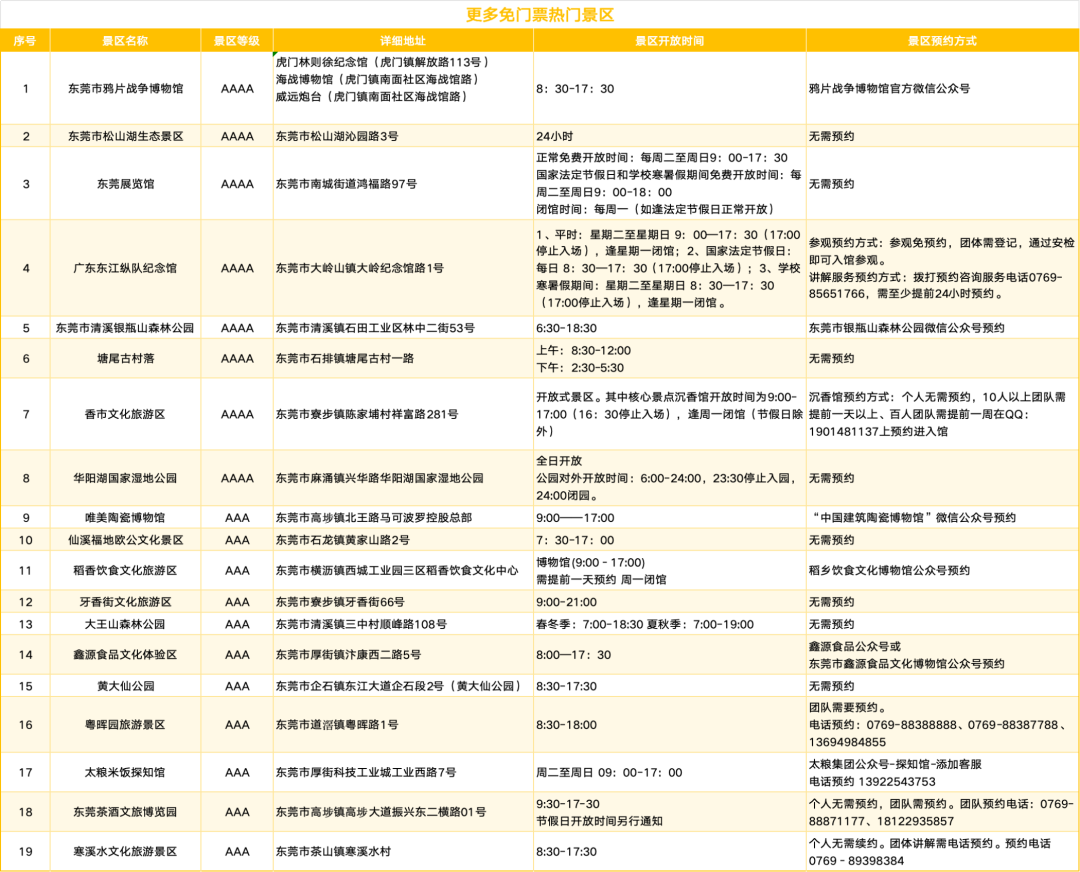The height and width of the screenshot is (872, 1080).
Task: Select the 景区预约方式 column header
Action: click(942, 41)
